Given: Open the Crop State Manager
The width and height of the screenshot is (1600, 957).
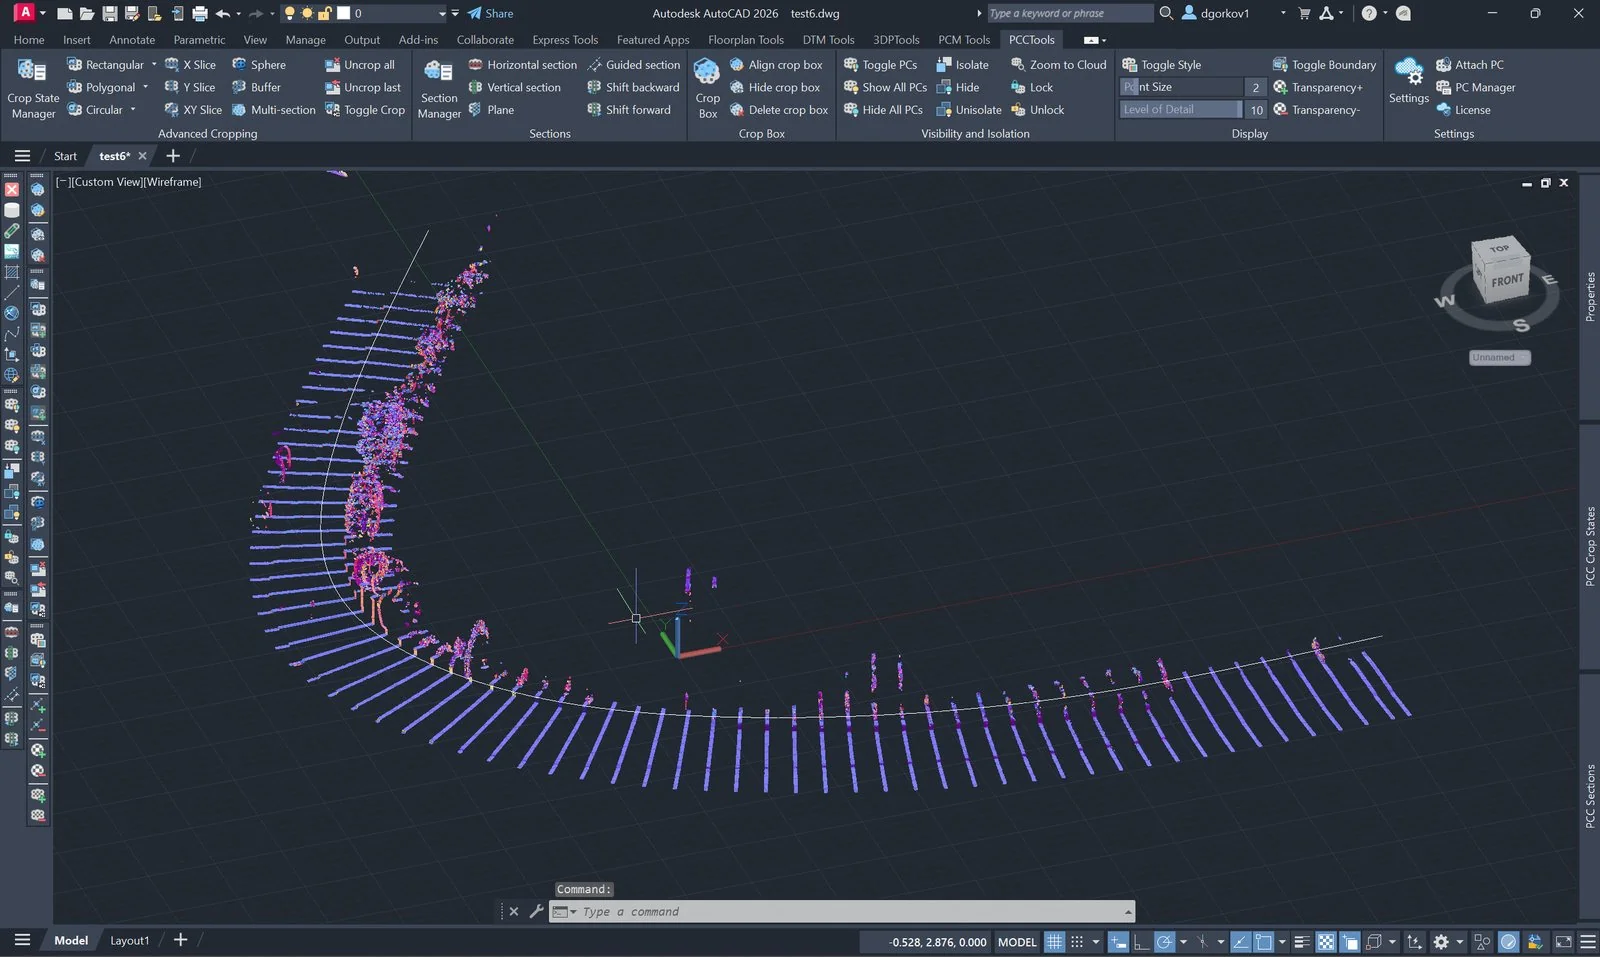Looking at the screenshot, I should point(33,88).
